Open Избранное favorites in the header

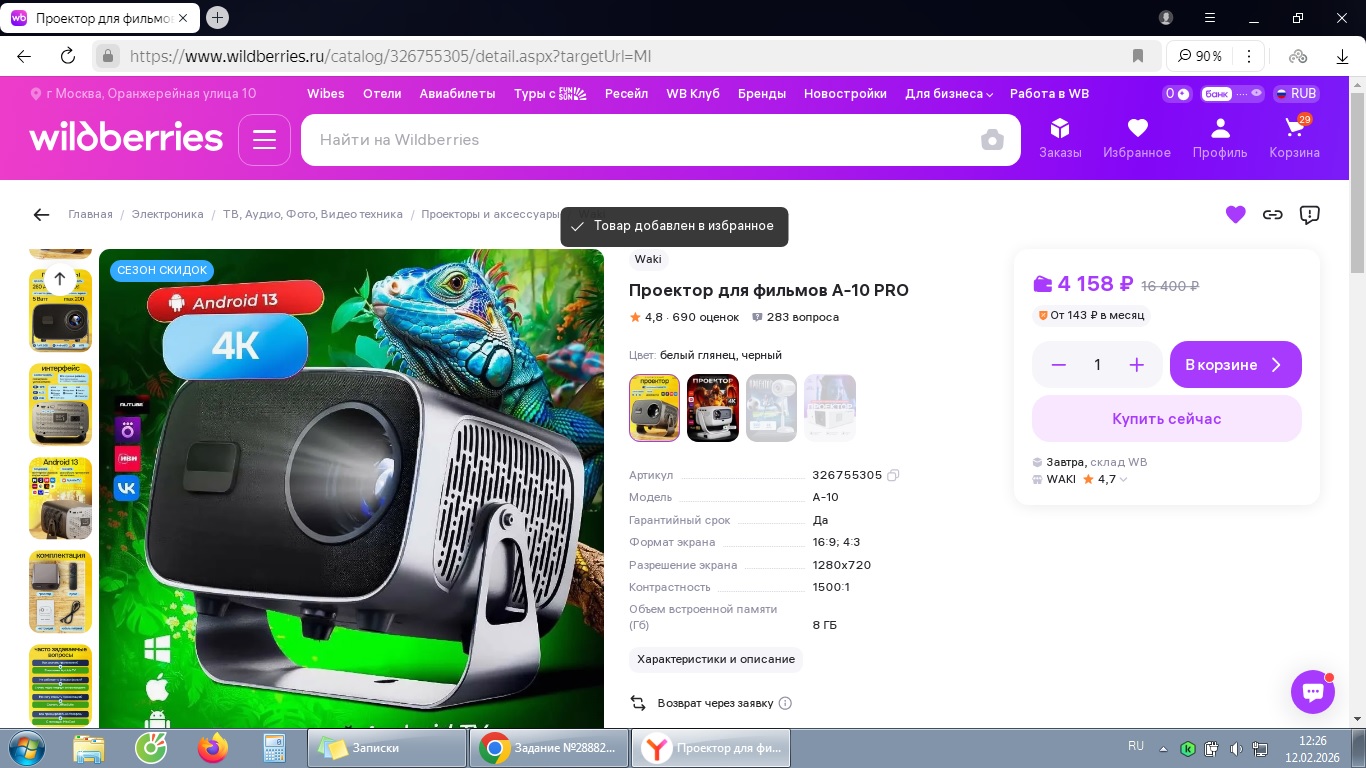1137,138
